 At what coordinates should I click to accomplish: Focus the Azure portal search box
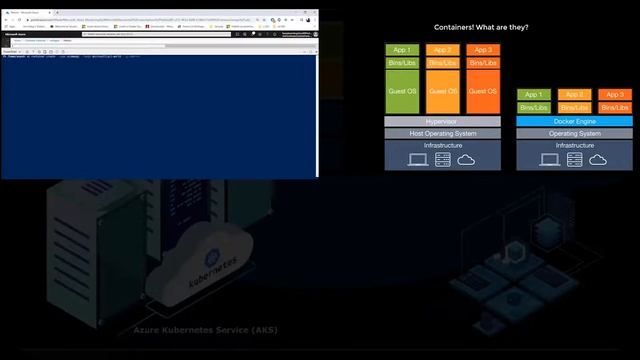click(156, 34)
